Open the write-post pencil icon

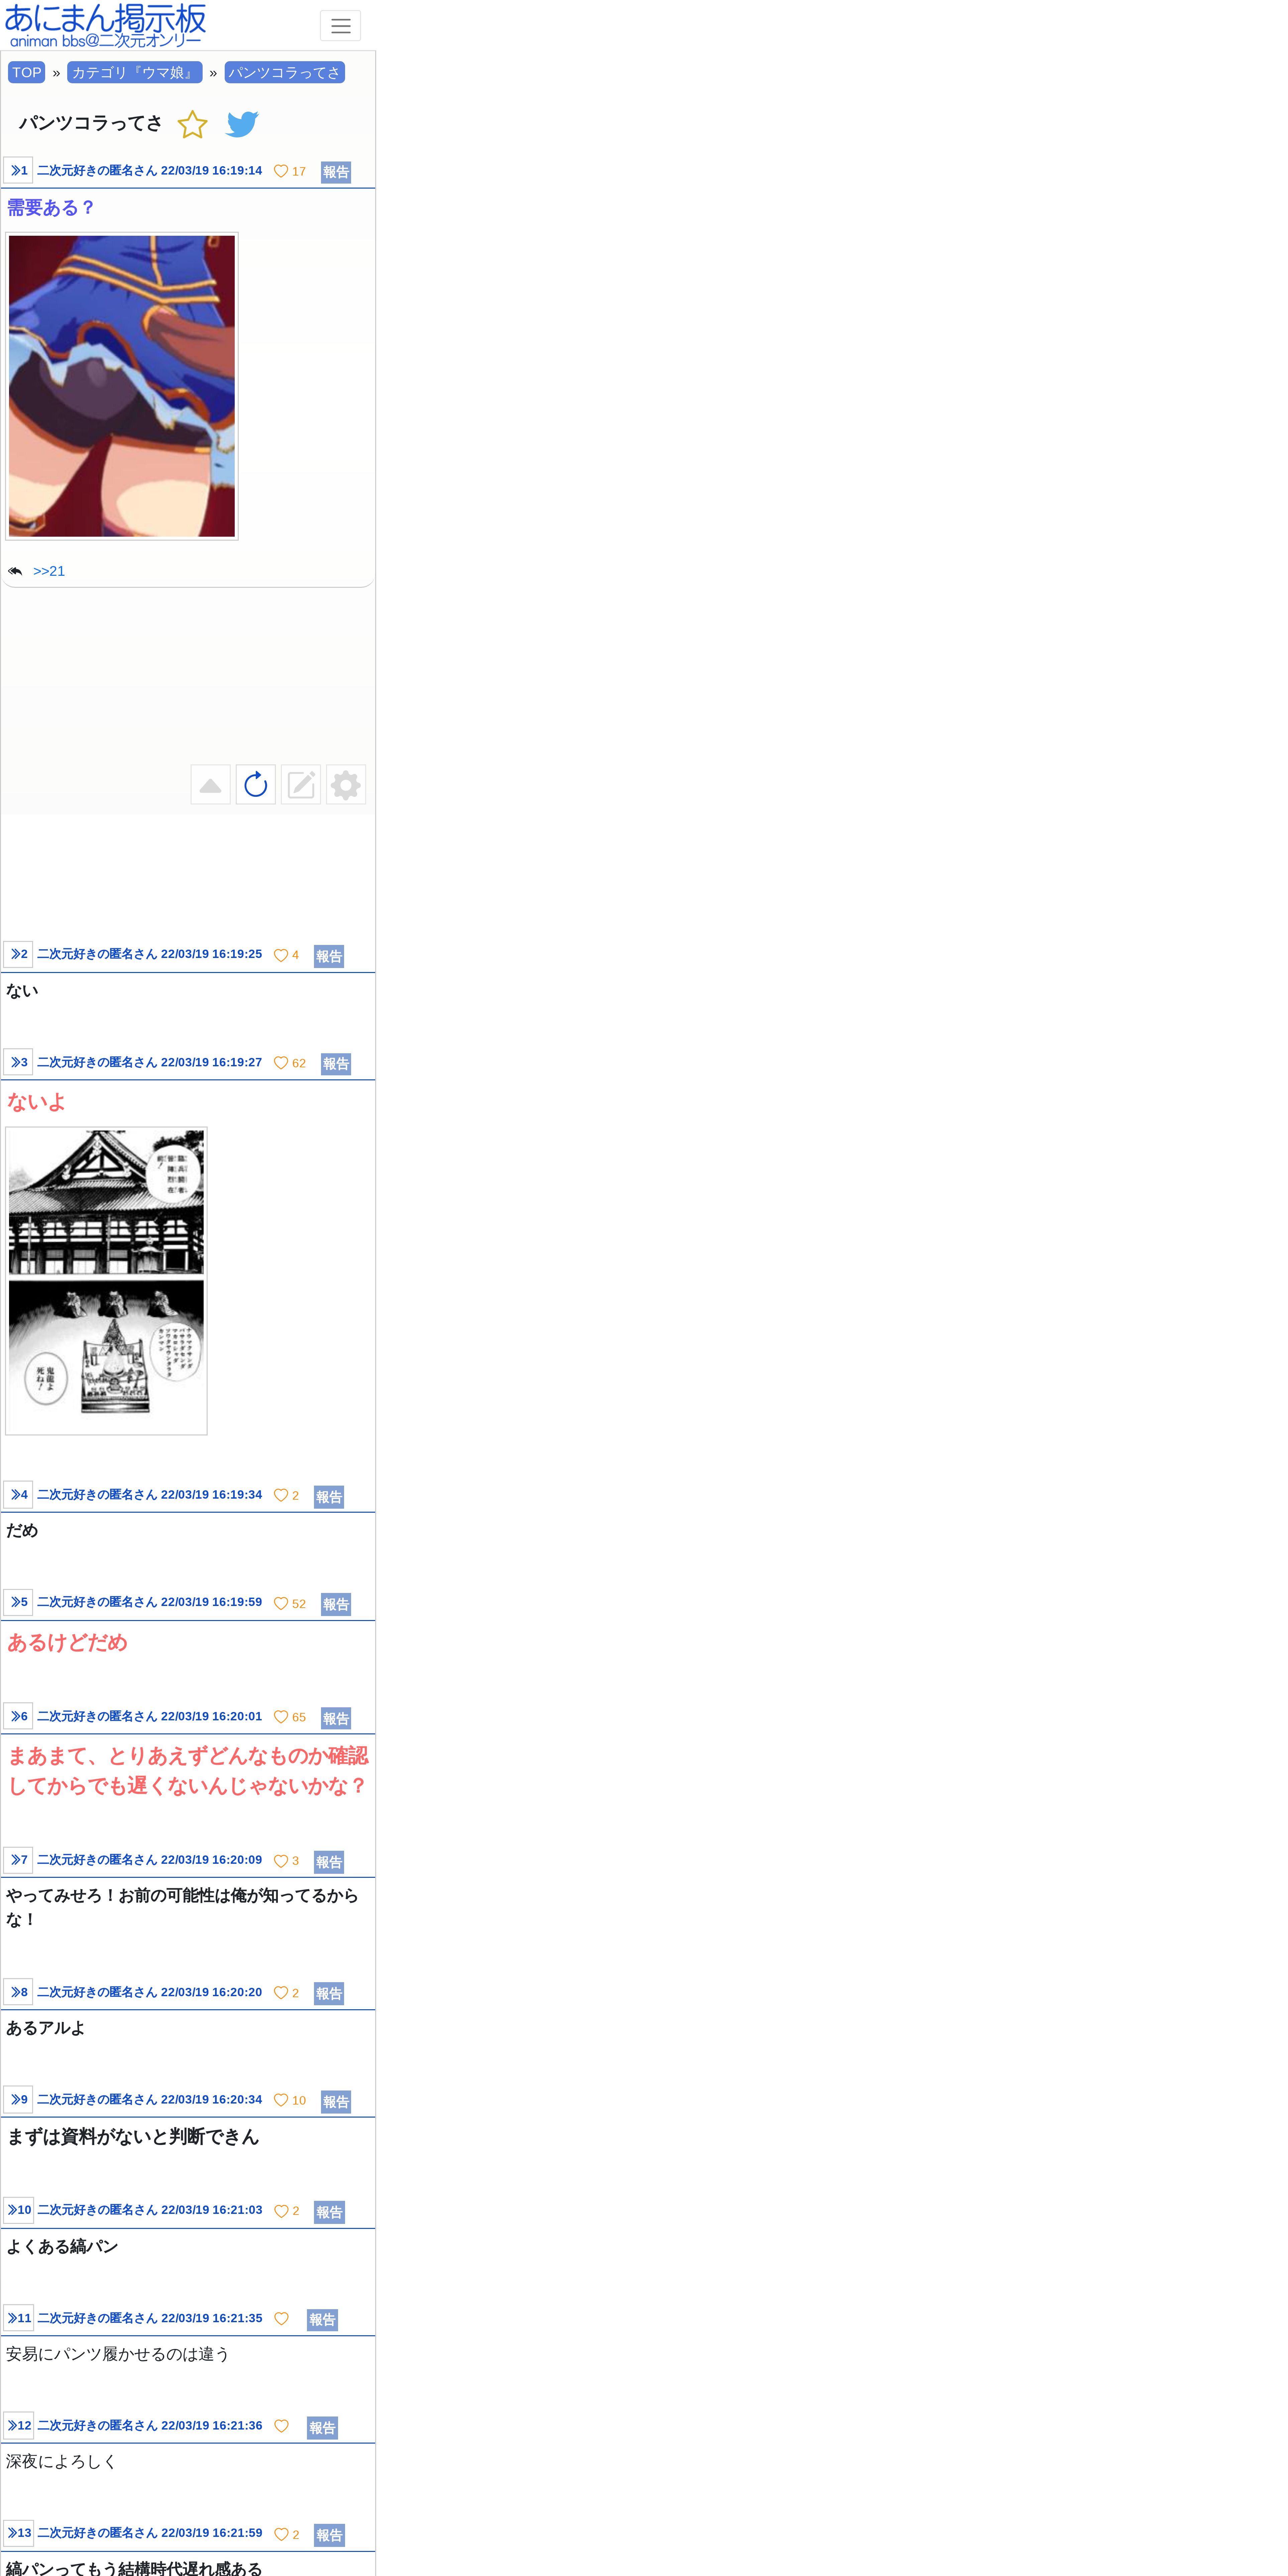pos(301,785)
